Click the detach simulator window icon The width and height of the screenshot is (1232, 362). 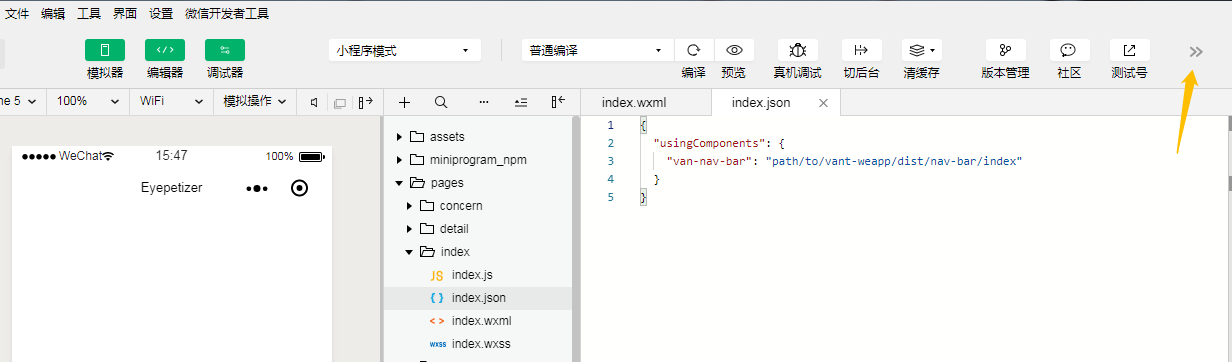pyautogui.click(x=340, y=102)
